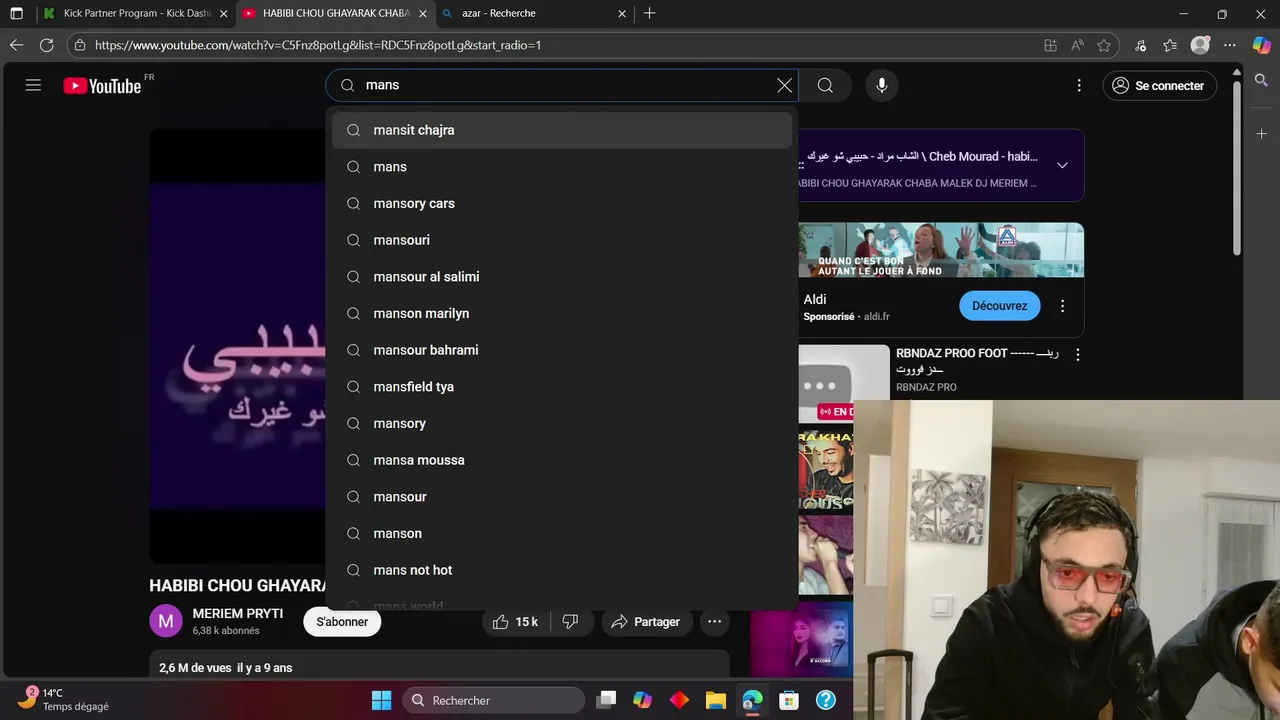Click the address bar URL
This screenshot has width=1280, height=720.
coord(318,45)
